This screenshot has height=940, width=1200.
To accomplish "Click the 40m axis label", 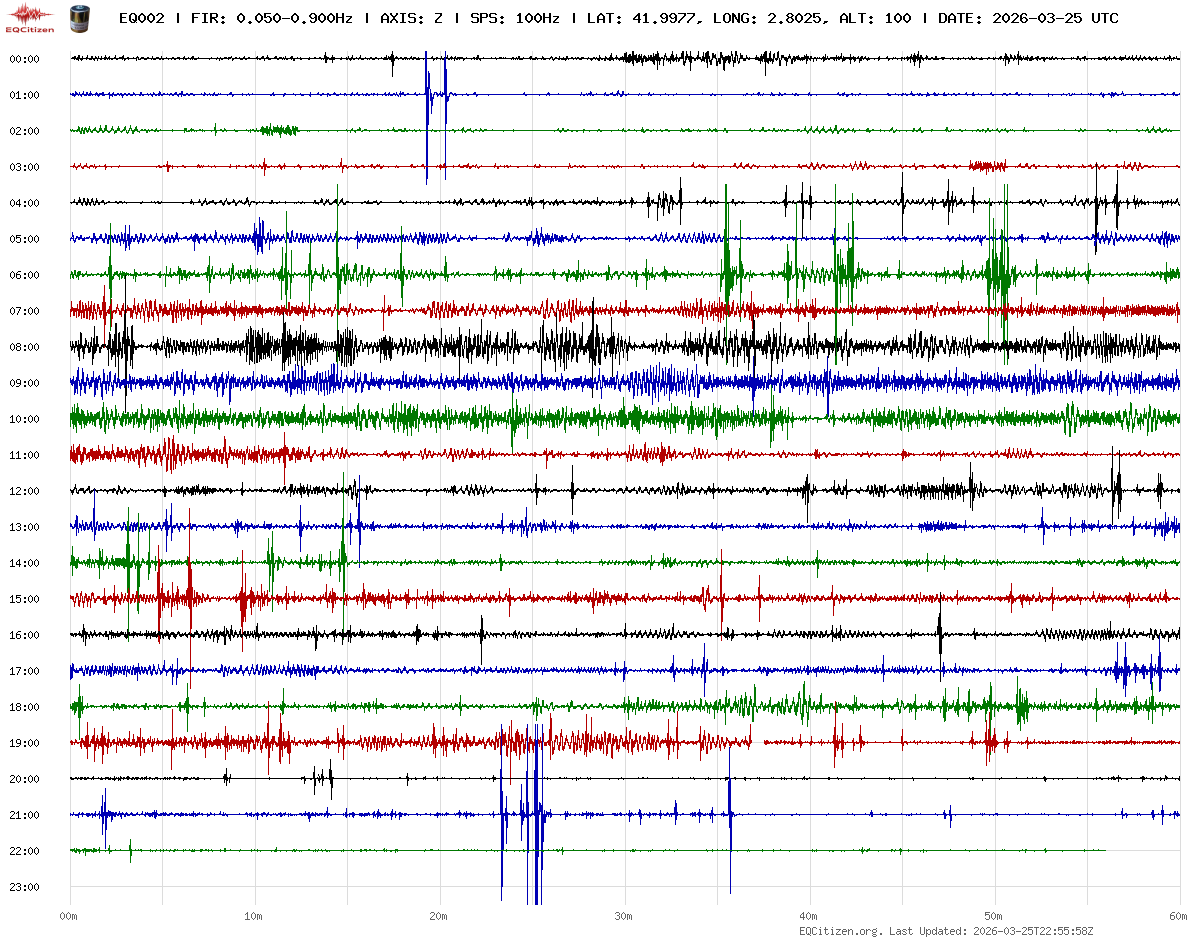I will (809, 915).
